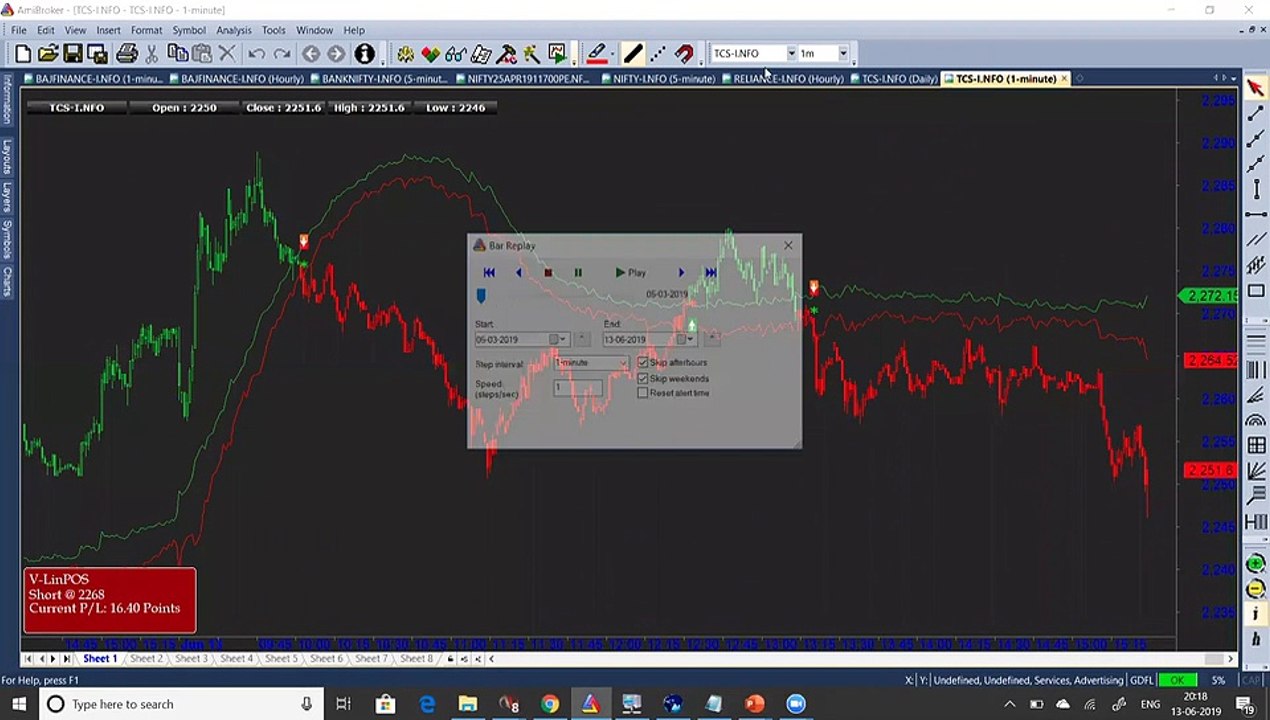Viewport: 1270px width, 720px height.
Task: Open the Charts side panel tab
Action: coord(7,282)
